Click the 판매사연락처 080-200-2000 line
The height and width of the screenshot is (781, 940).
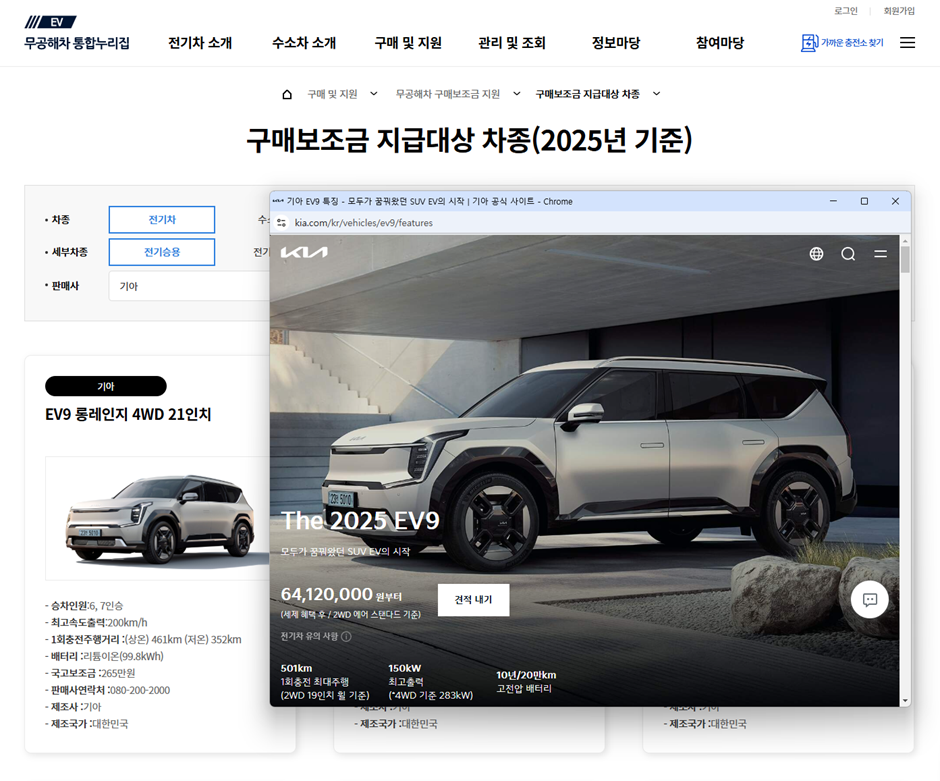tap(107, 690)
